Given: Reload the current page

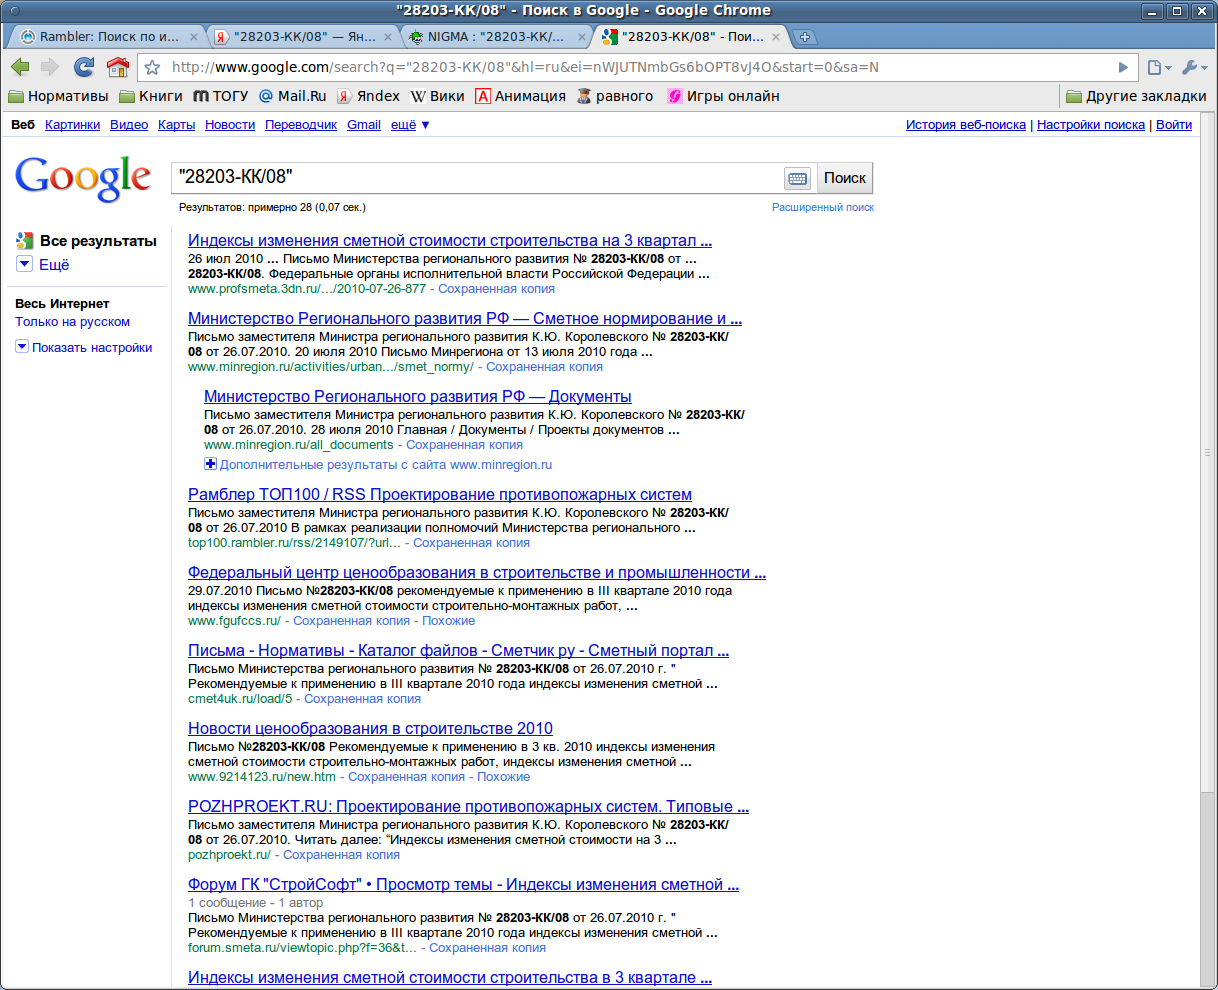Looking at the screenshot, I should [84, 67].
